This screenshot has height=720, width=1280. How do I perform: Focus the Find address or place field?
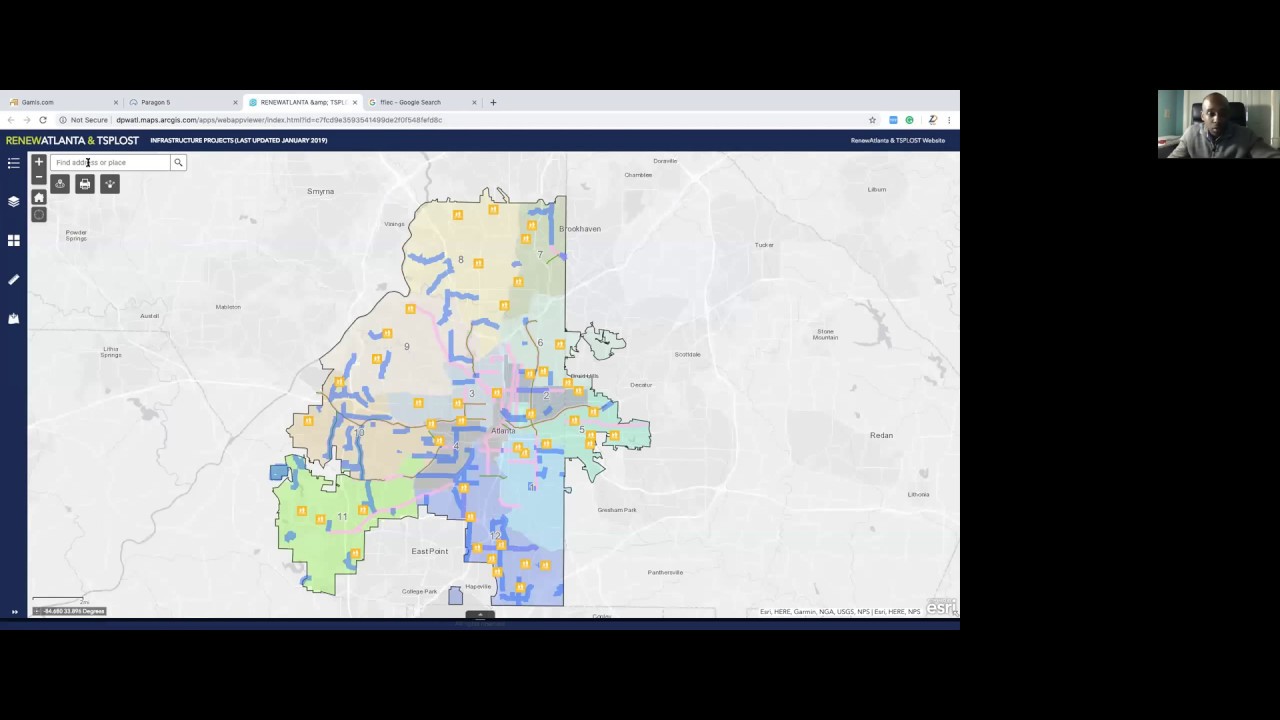pyautogui.click(x=111, y=162)
